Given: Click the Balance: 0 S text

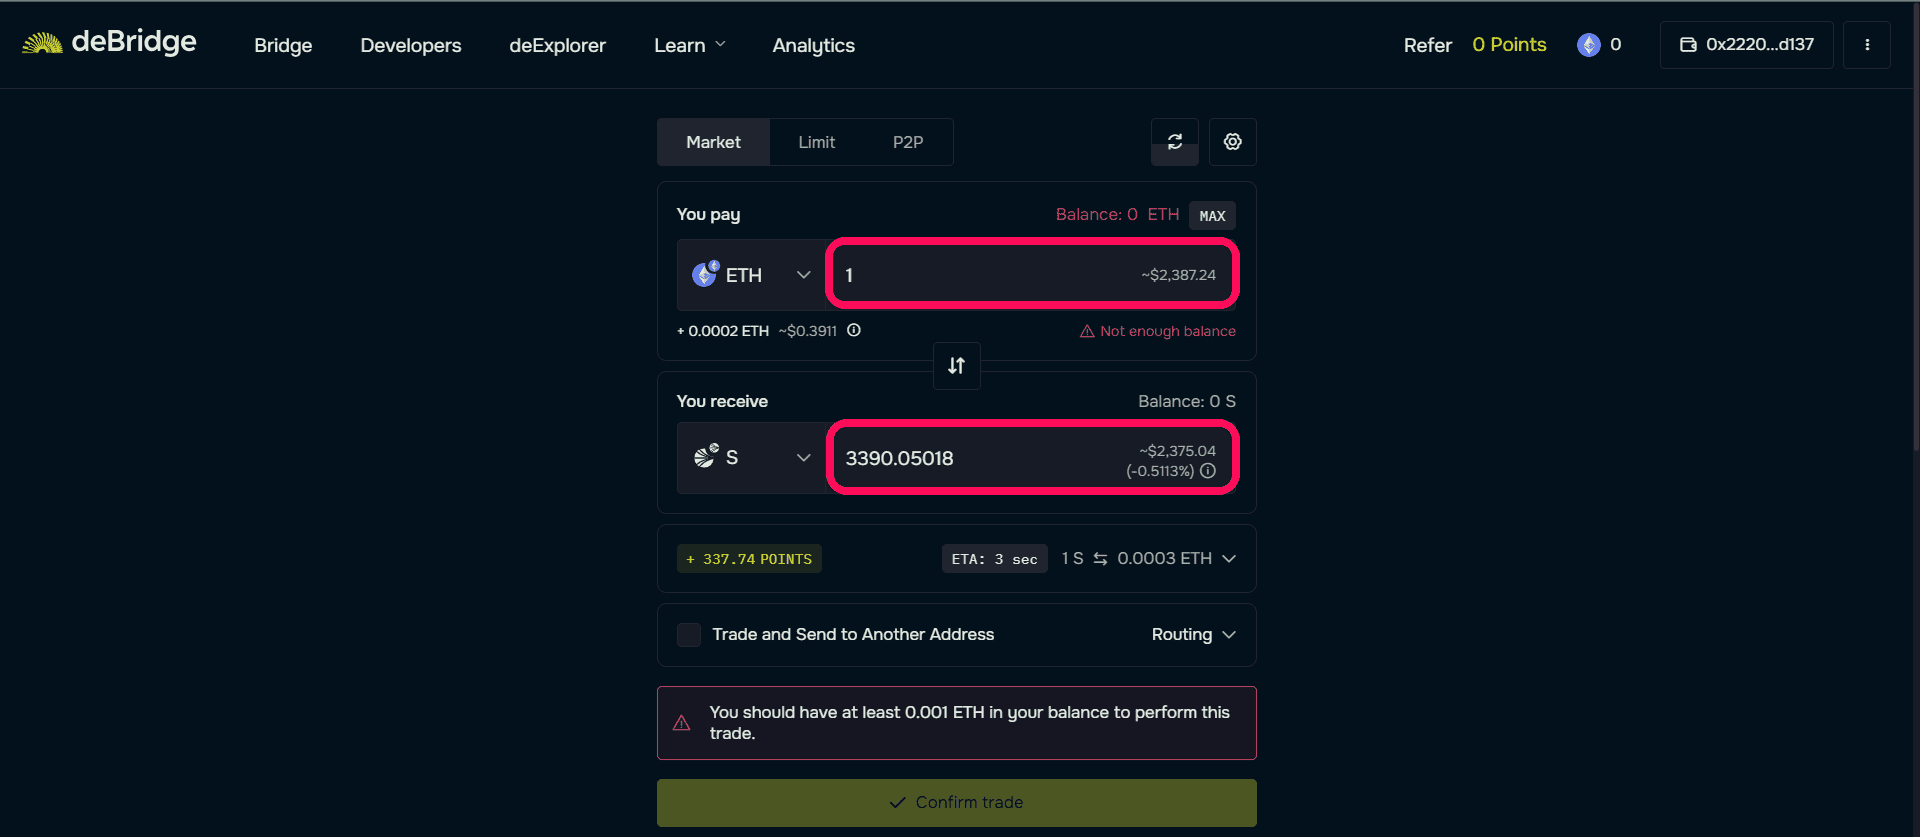Looking at the screenshot, I should pyautogui.click(x=1187, y=401).
